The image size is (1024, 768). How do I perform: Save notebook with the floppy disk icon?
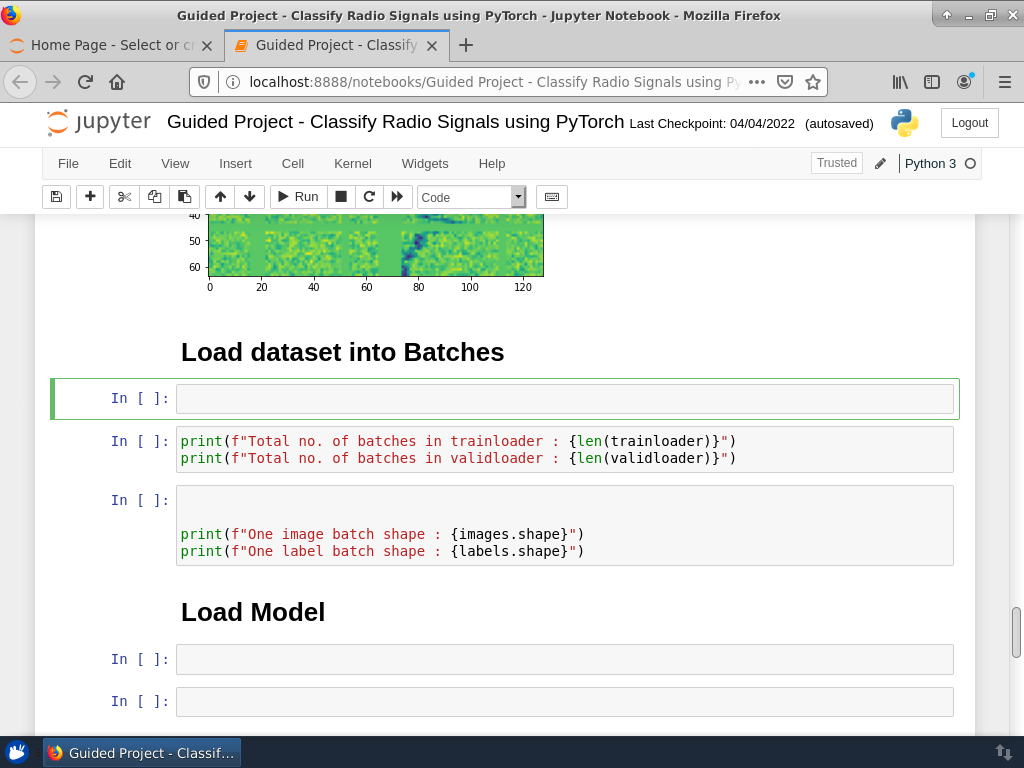56,197
